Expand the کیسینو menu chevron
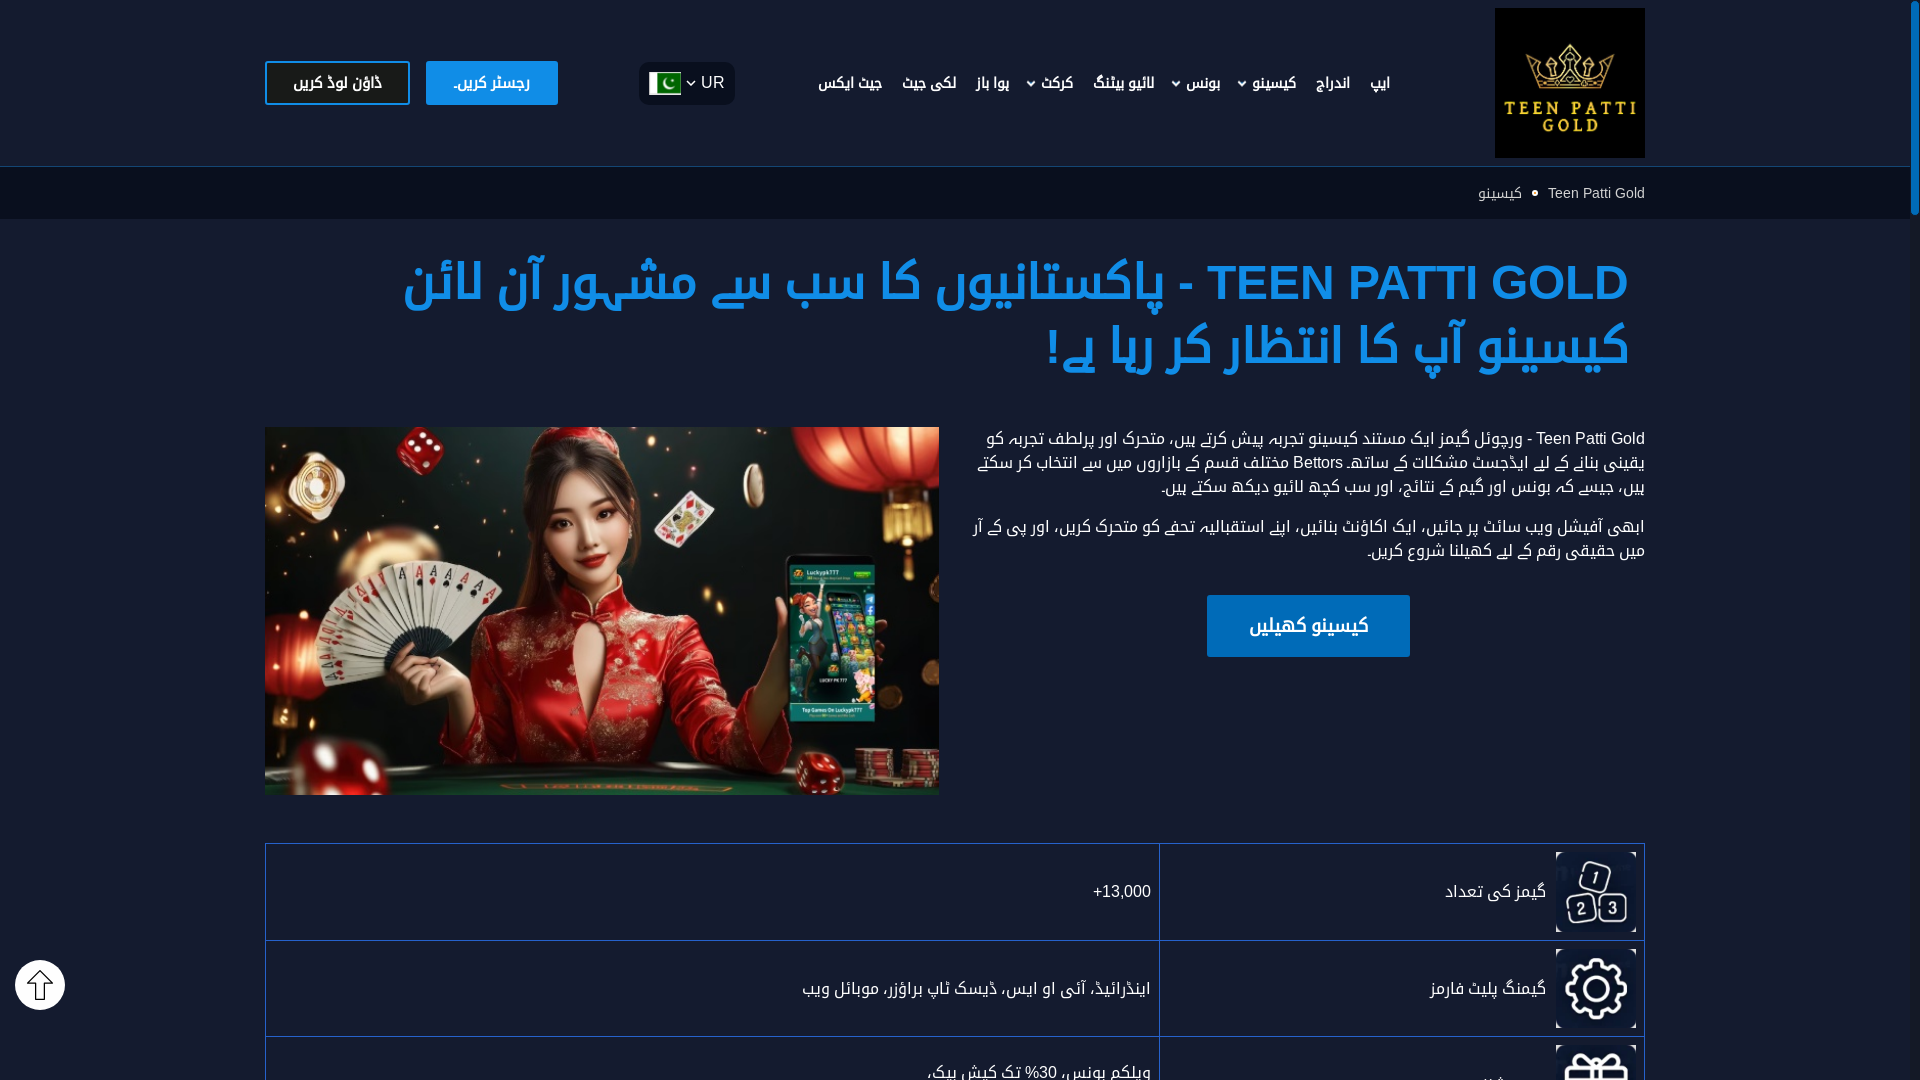The image size is (1920, 1080). coord(1242,84)
